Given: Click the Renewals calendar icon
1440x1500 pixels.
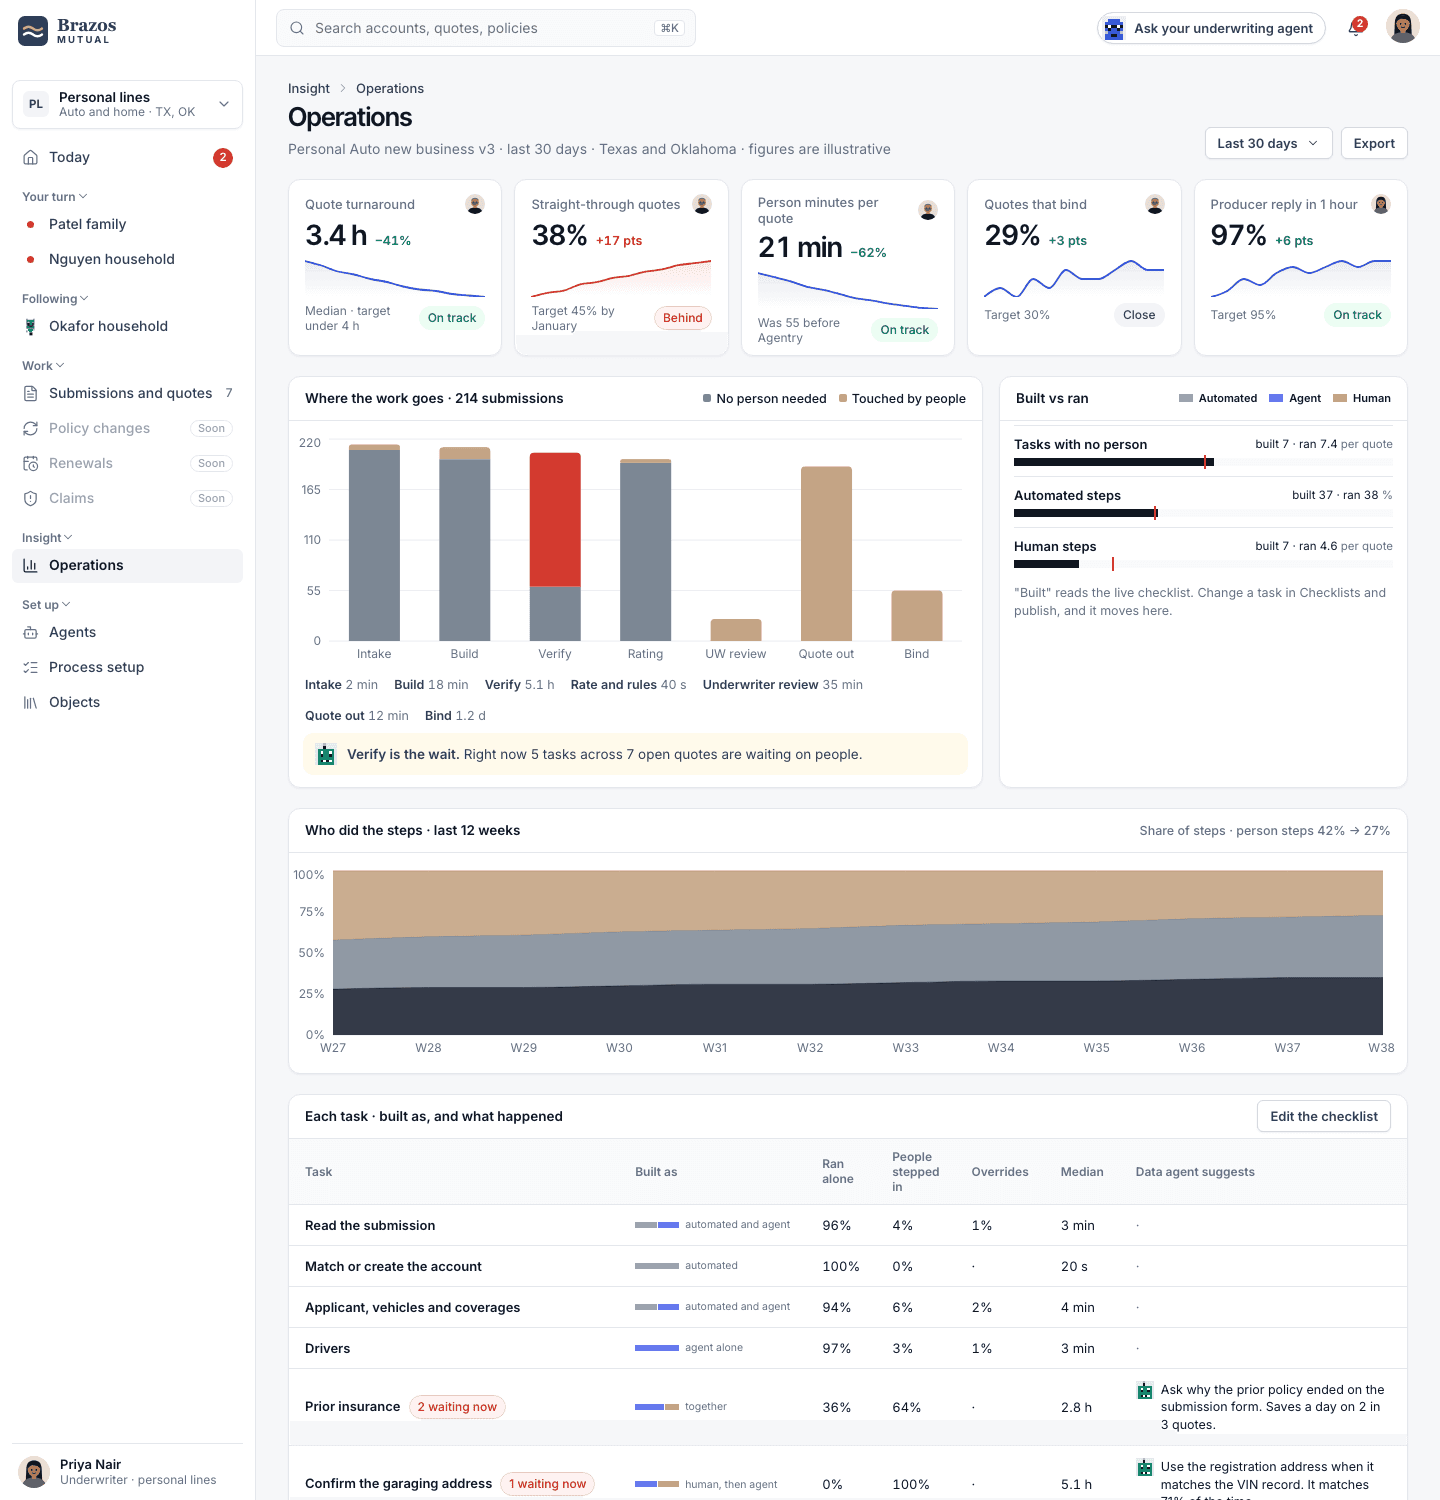Looking at the screenshot, I should pyautogui.click(x=31, y=463).
